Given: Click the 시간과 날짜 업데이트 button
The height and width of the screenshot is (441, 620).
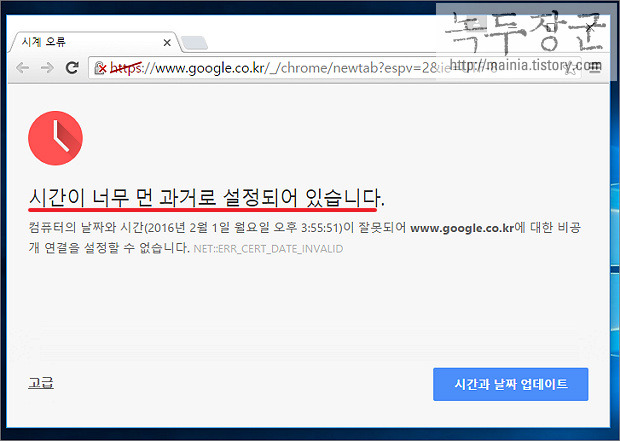Looking at the screenshot, I should tap(510, 384).
